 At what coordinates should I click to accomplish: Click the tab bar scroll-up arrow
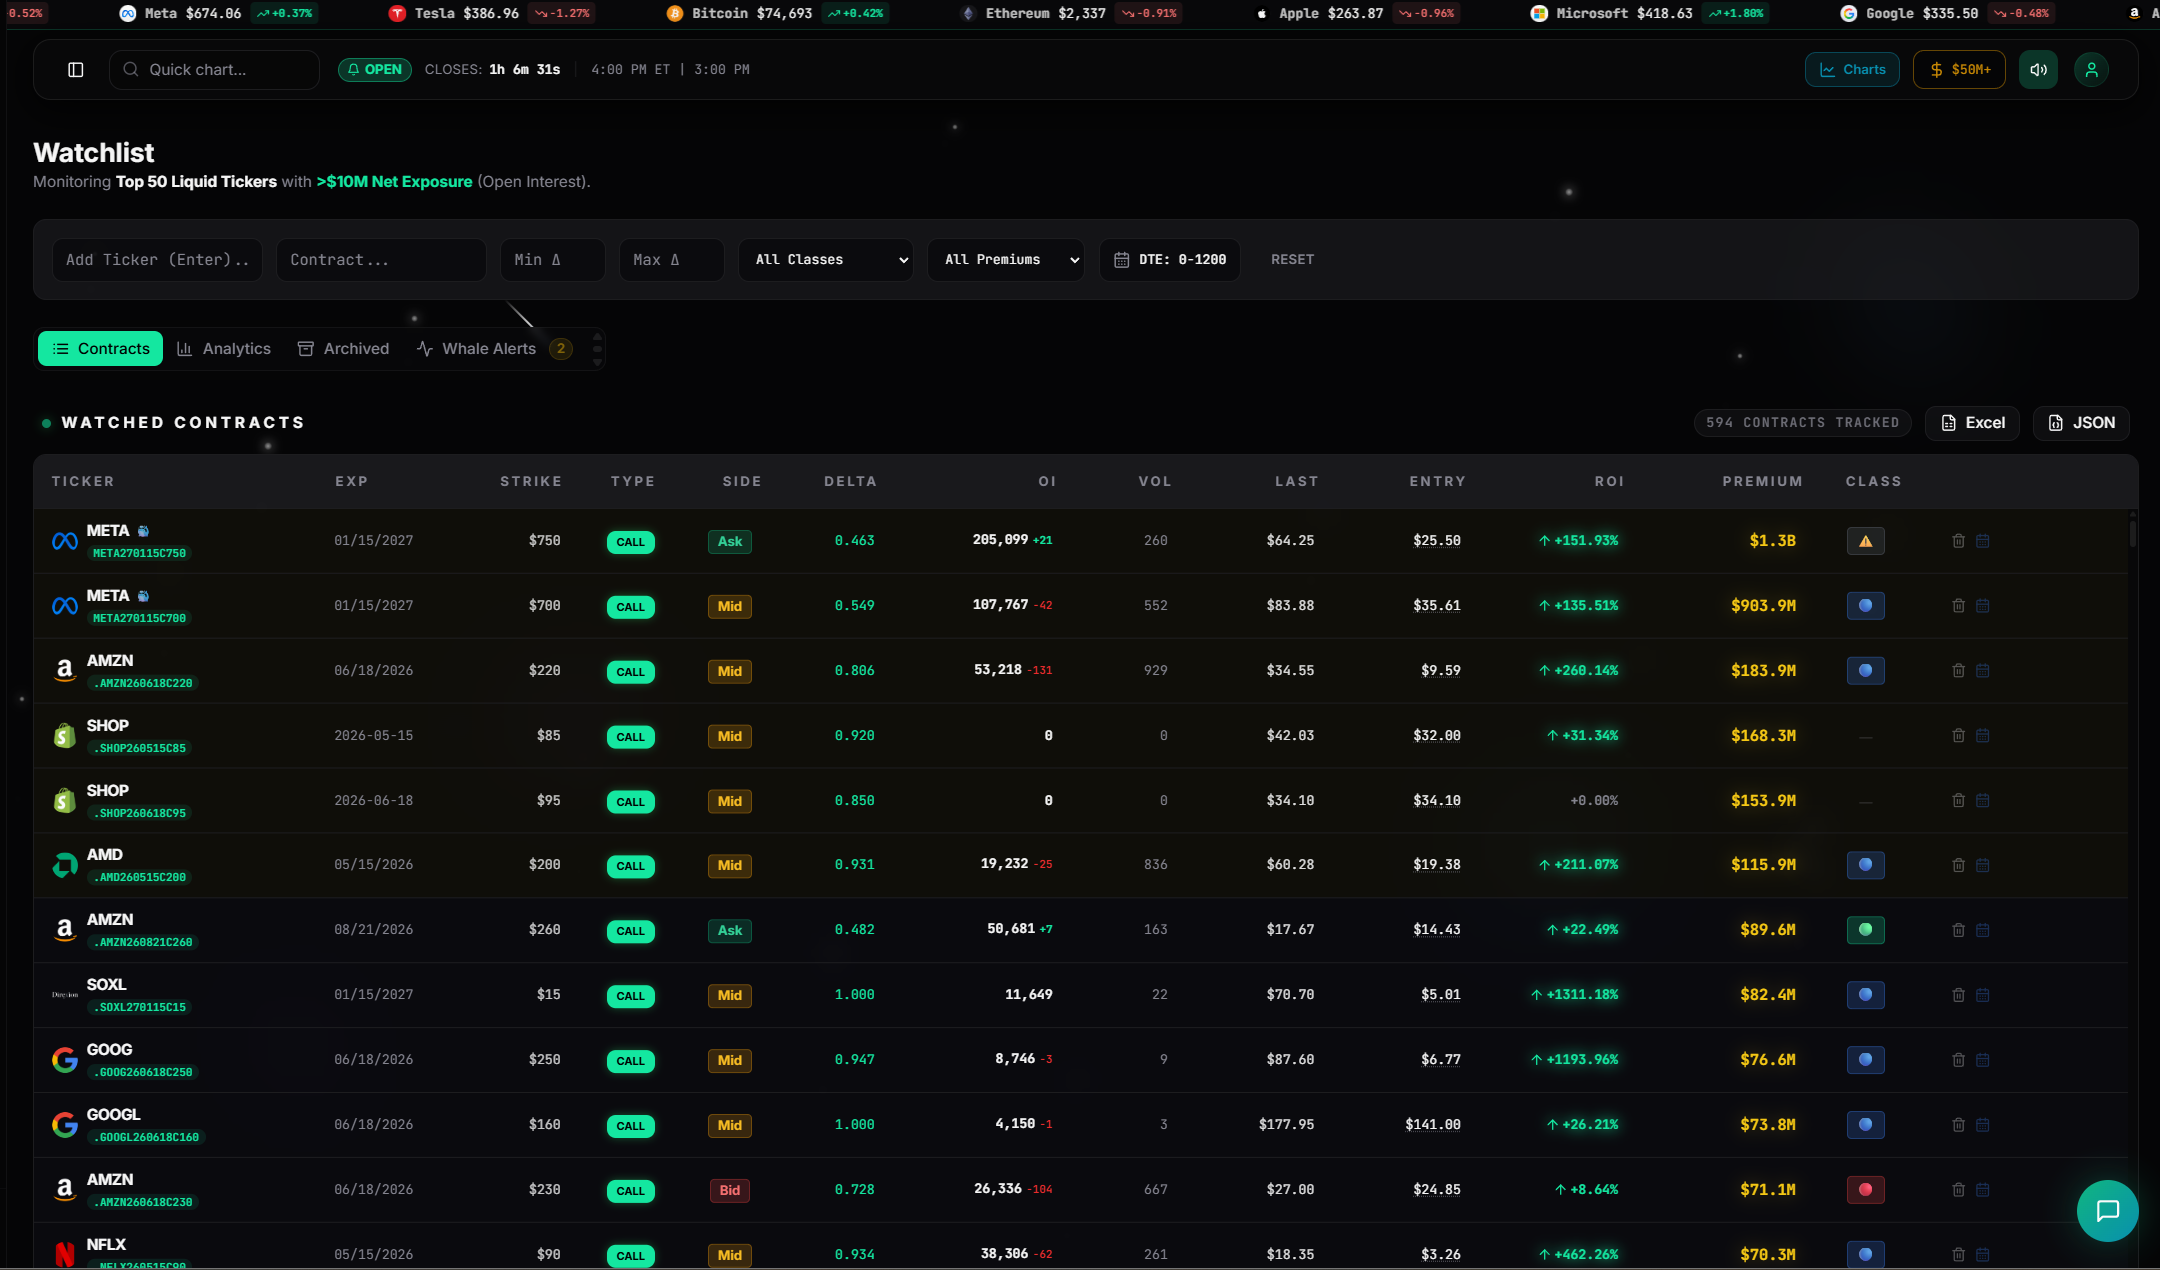click(x=597, y=336)
